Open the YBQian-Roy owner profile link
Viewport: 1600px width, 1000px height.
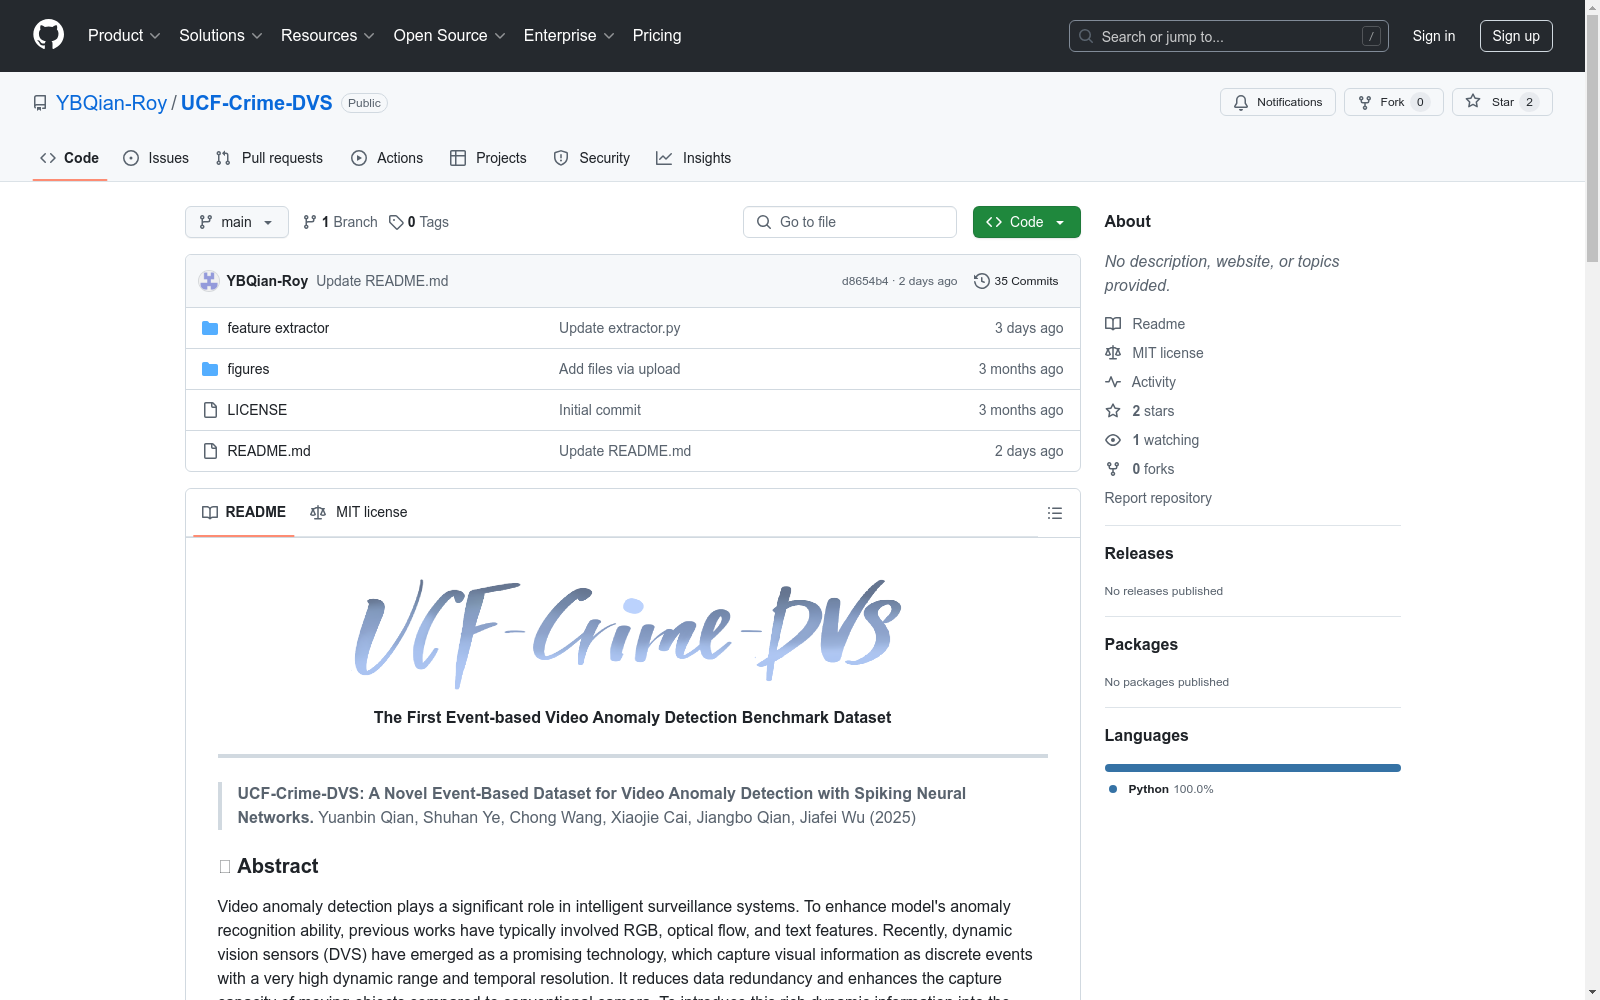(111, 103)
